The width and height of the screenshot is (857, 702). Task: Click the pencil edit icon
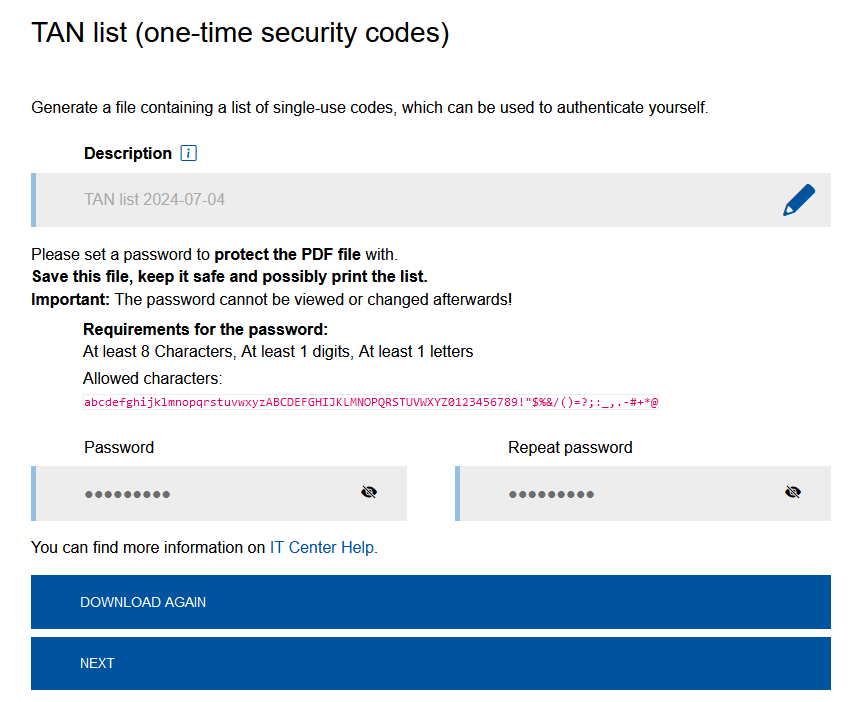(x=798, y=200)
